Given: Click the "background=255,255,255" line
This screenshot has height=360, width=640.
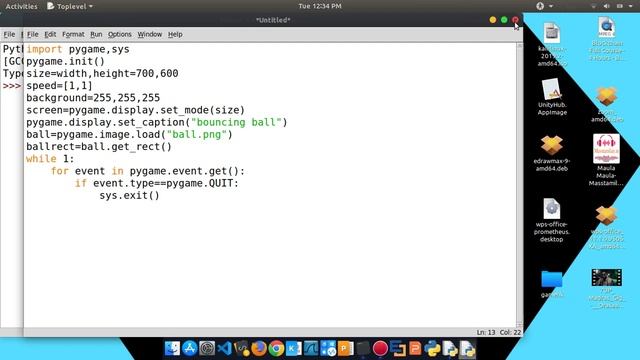Looking at the screenshot, I should coord(93,98).
